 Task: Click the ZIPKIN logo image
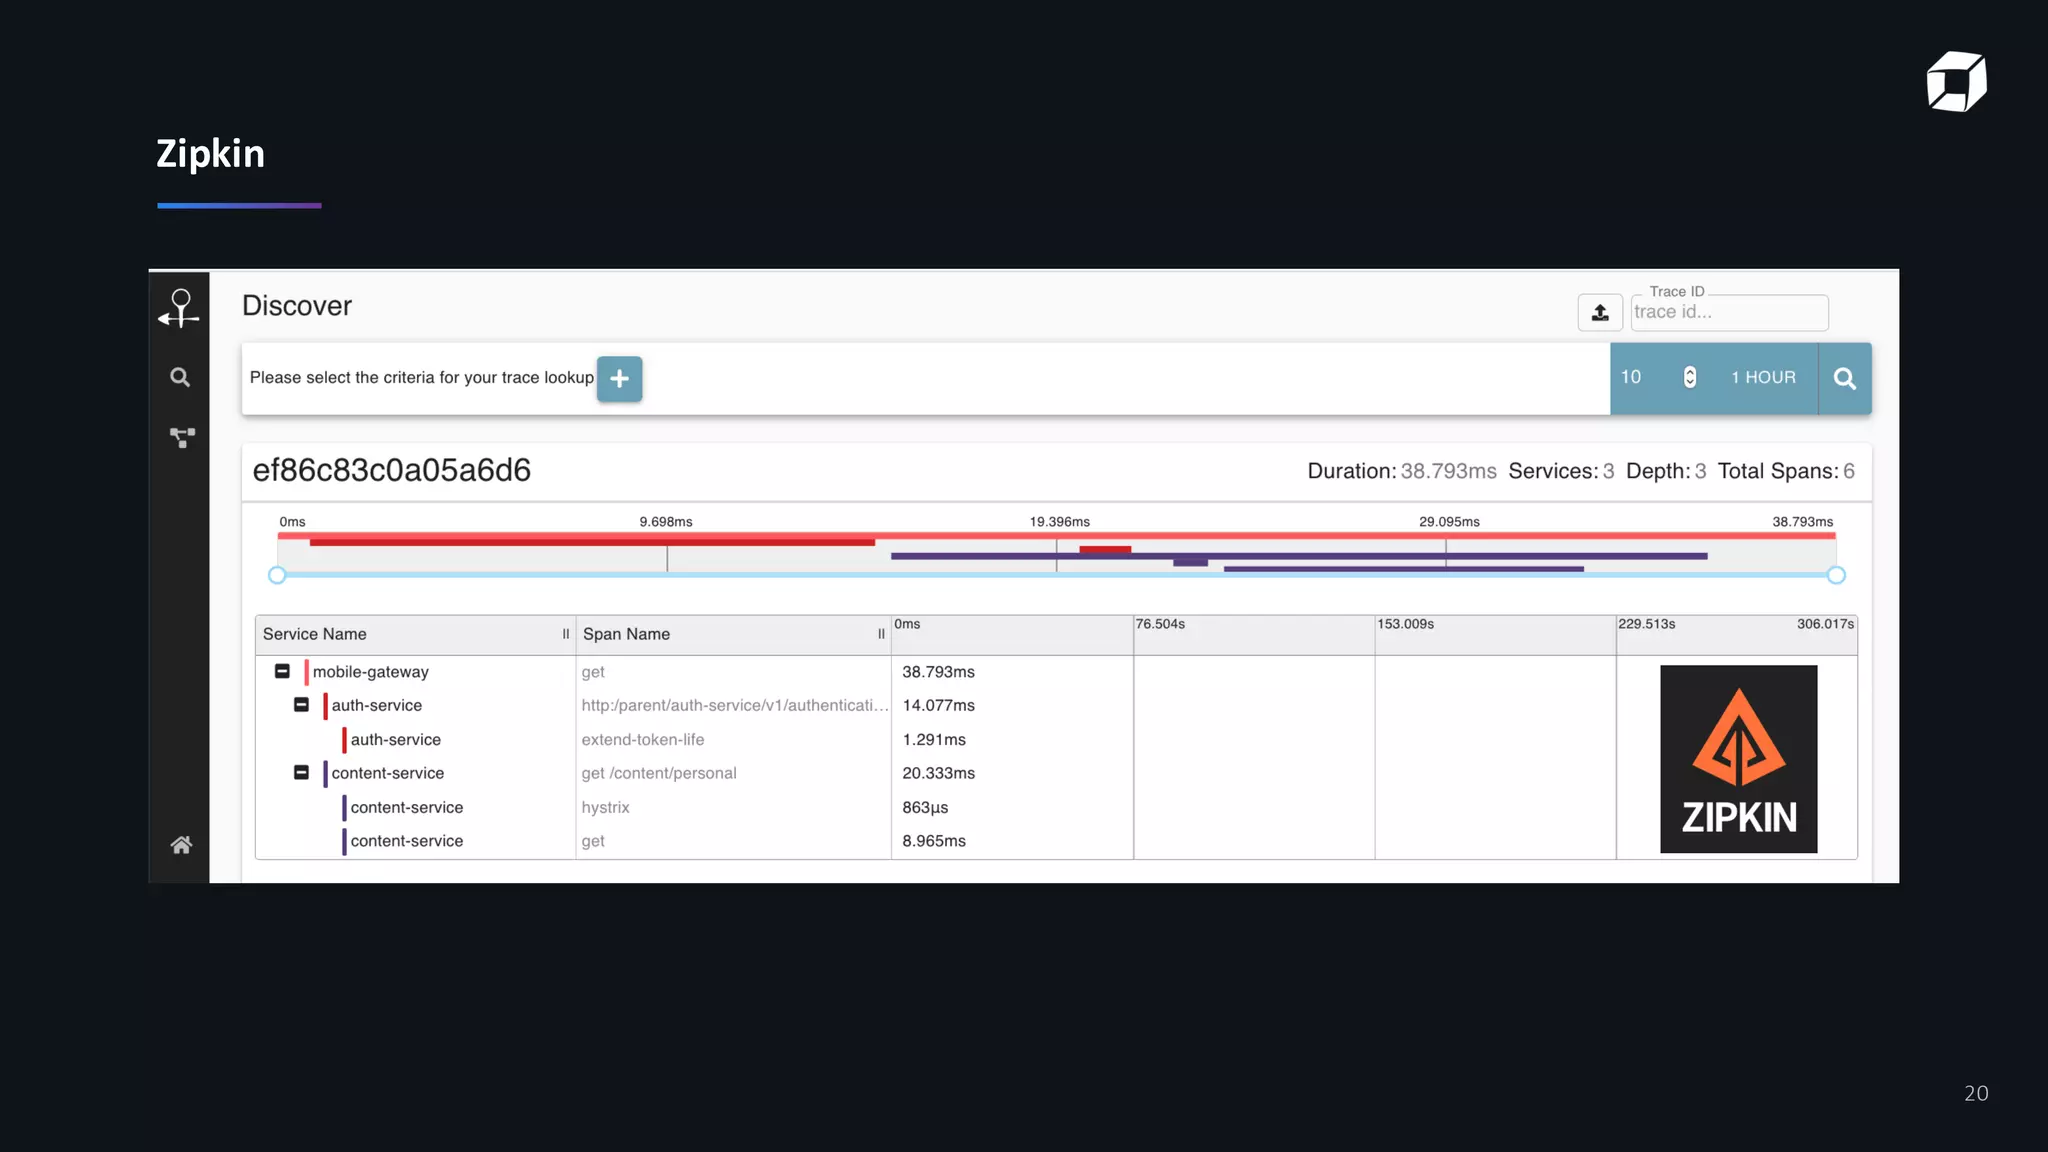pos(1738,759)
